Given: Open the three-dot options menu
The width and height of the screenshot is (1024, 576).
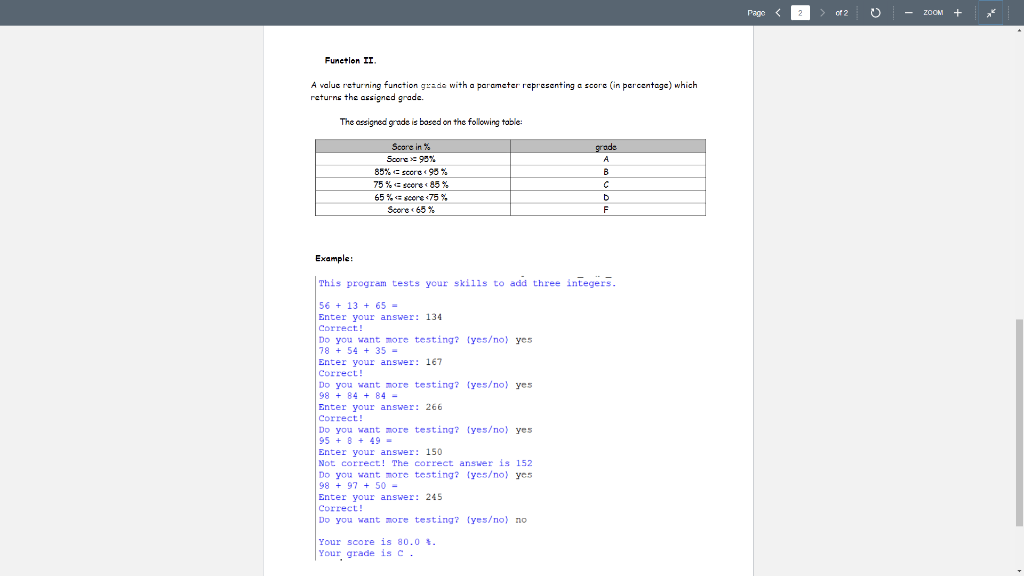Looking at the screenshot, I should point(1010,12).
